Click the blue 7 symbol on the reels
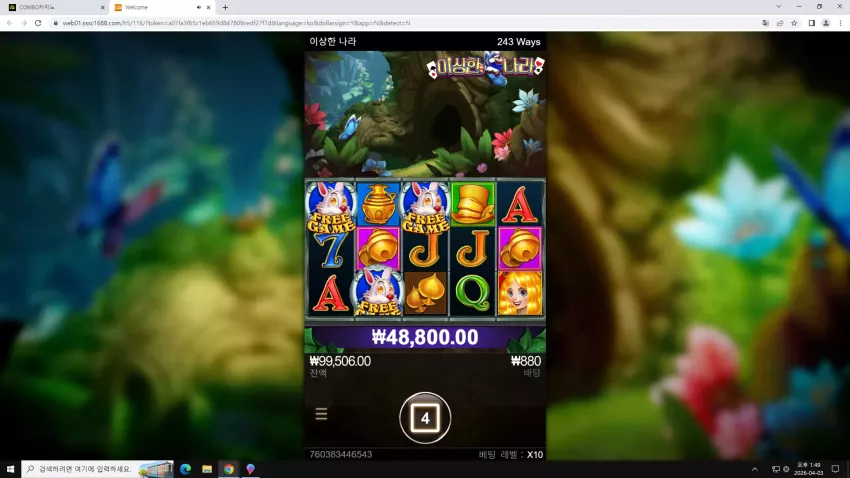This screenshot has width=850, height=478. tap(331, 250)
